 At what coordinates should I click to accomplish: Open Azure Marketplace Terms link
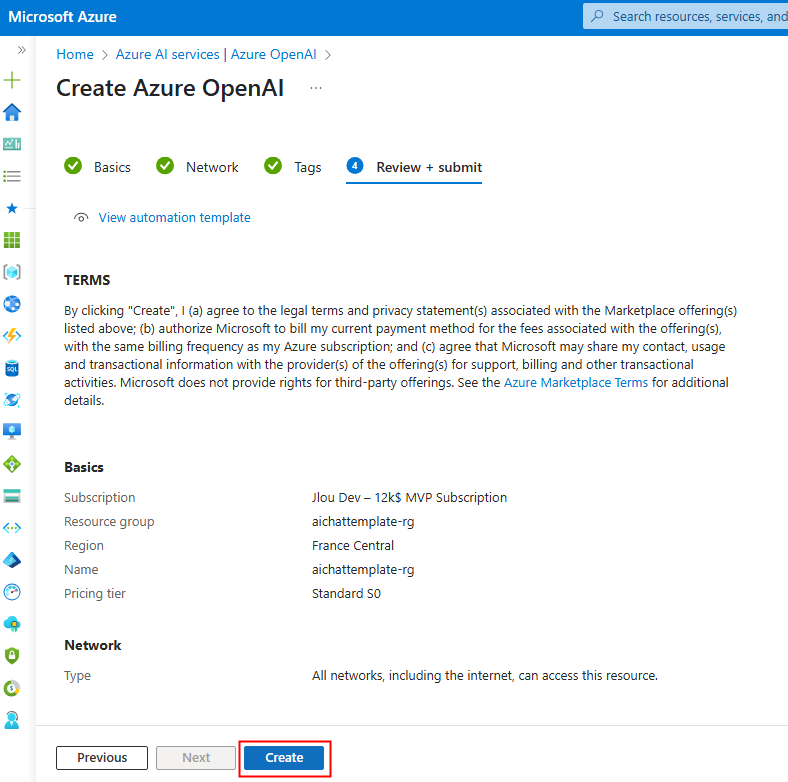[x=576, y=382]
